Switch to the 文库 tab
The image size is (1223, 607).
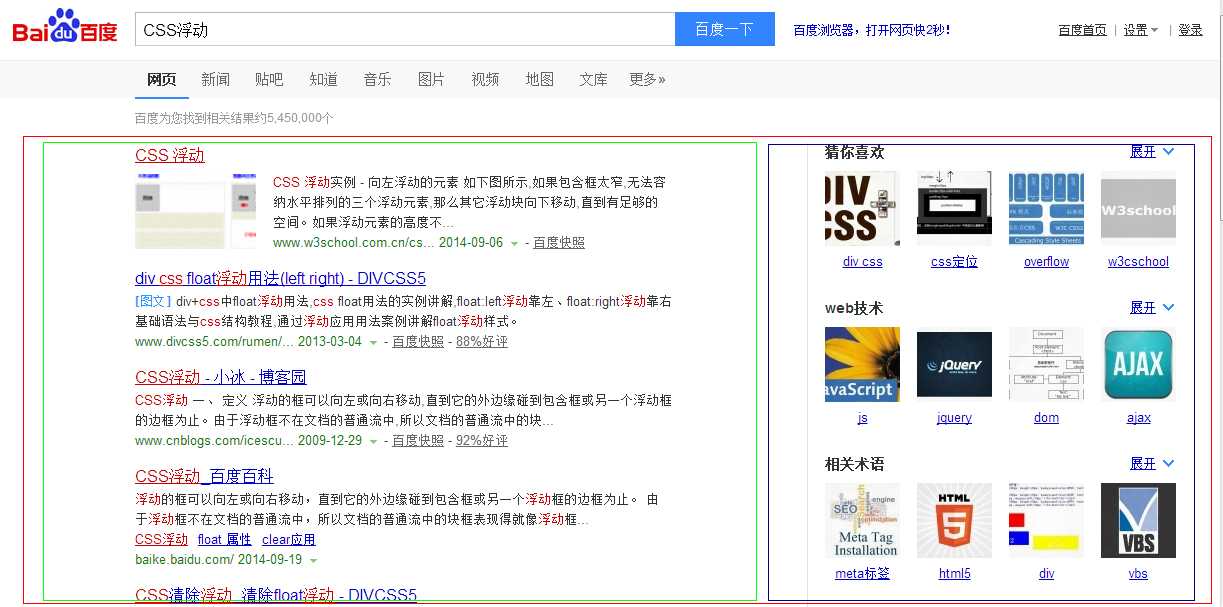(x=593, y=79)
